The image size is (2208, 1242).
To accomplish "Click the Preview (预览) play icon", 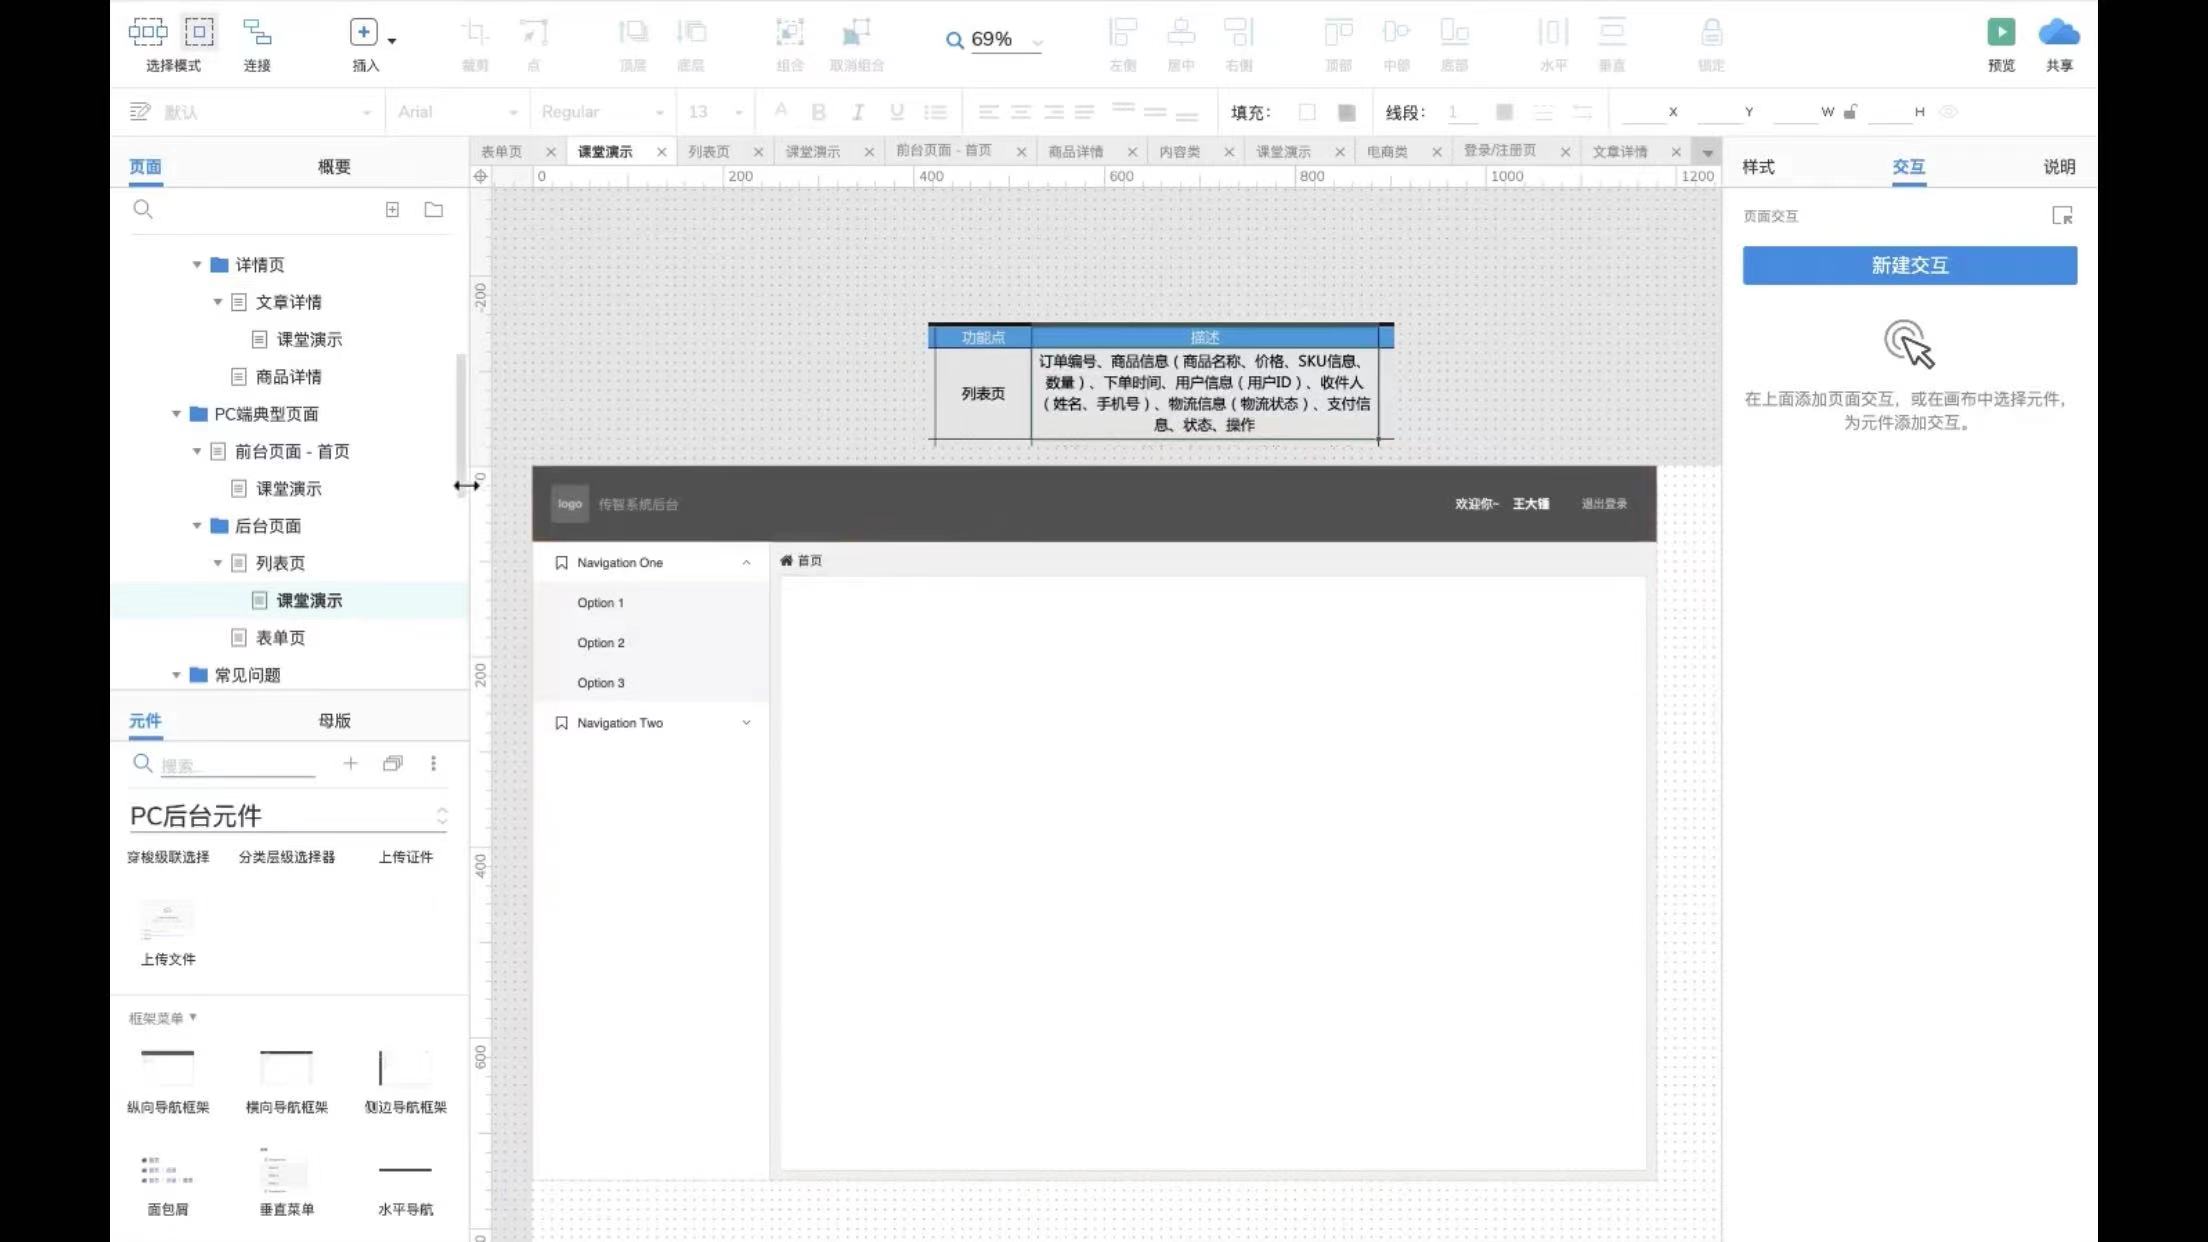I will (2000, 33).
